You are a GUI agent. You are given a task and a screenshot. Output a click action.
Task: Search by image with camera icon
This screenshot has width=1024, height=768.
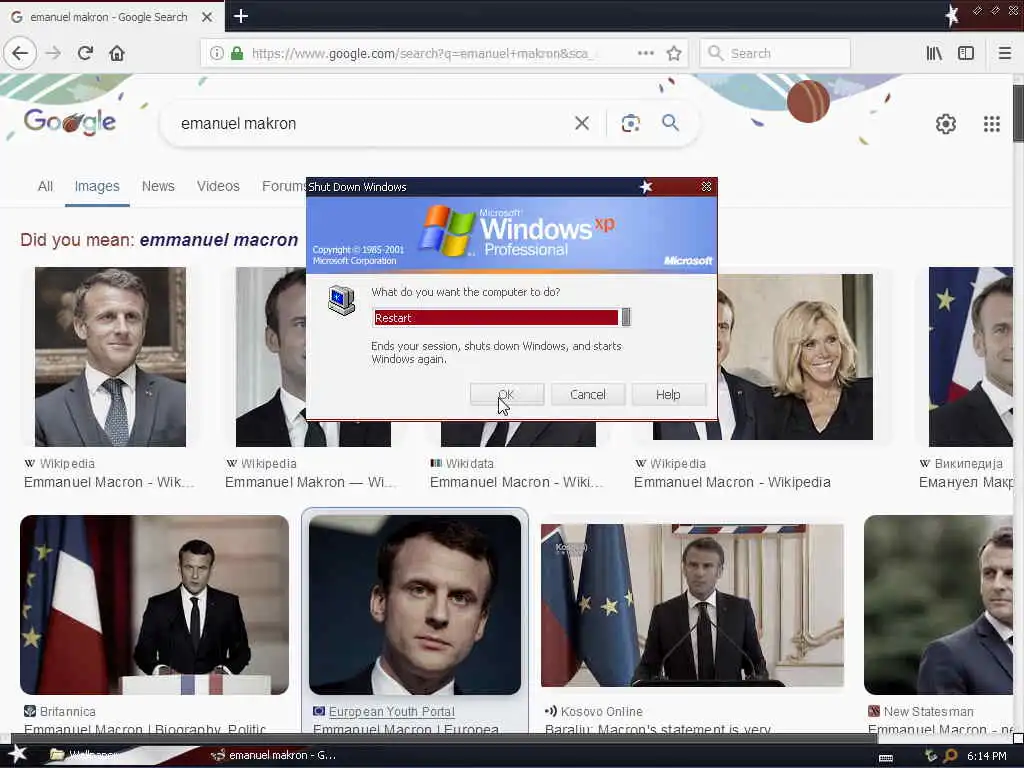click(631, 123)
